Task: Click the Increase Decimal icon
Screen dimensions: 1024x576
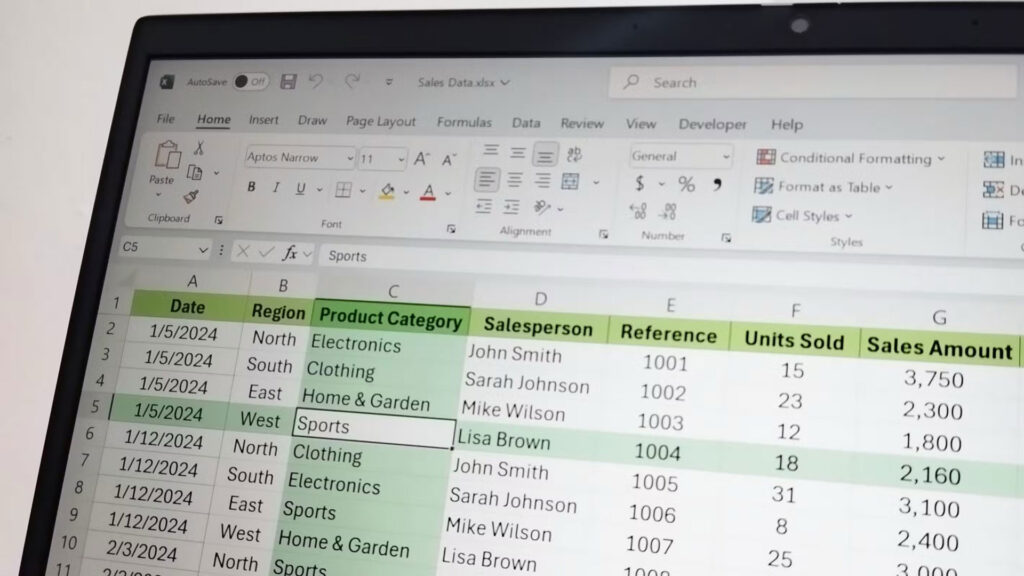Action: tap(636, 211)
